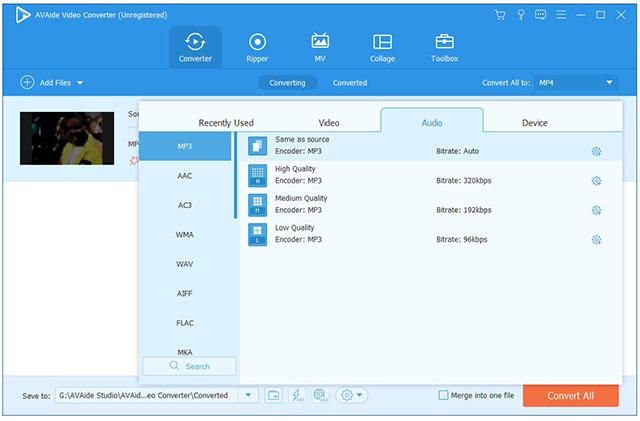The width and height of the screenshot is (640, 421).
Task: Choose the Medium Quality MP3 preset
Action: pos(431,205)
